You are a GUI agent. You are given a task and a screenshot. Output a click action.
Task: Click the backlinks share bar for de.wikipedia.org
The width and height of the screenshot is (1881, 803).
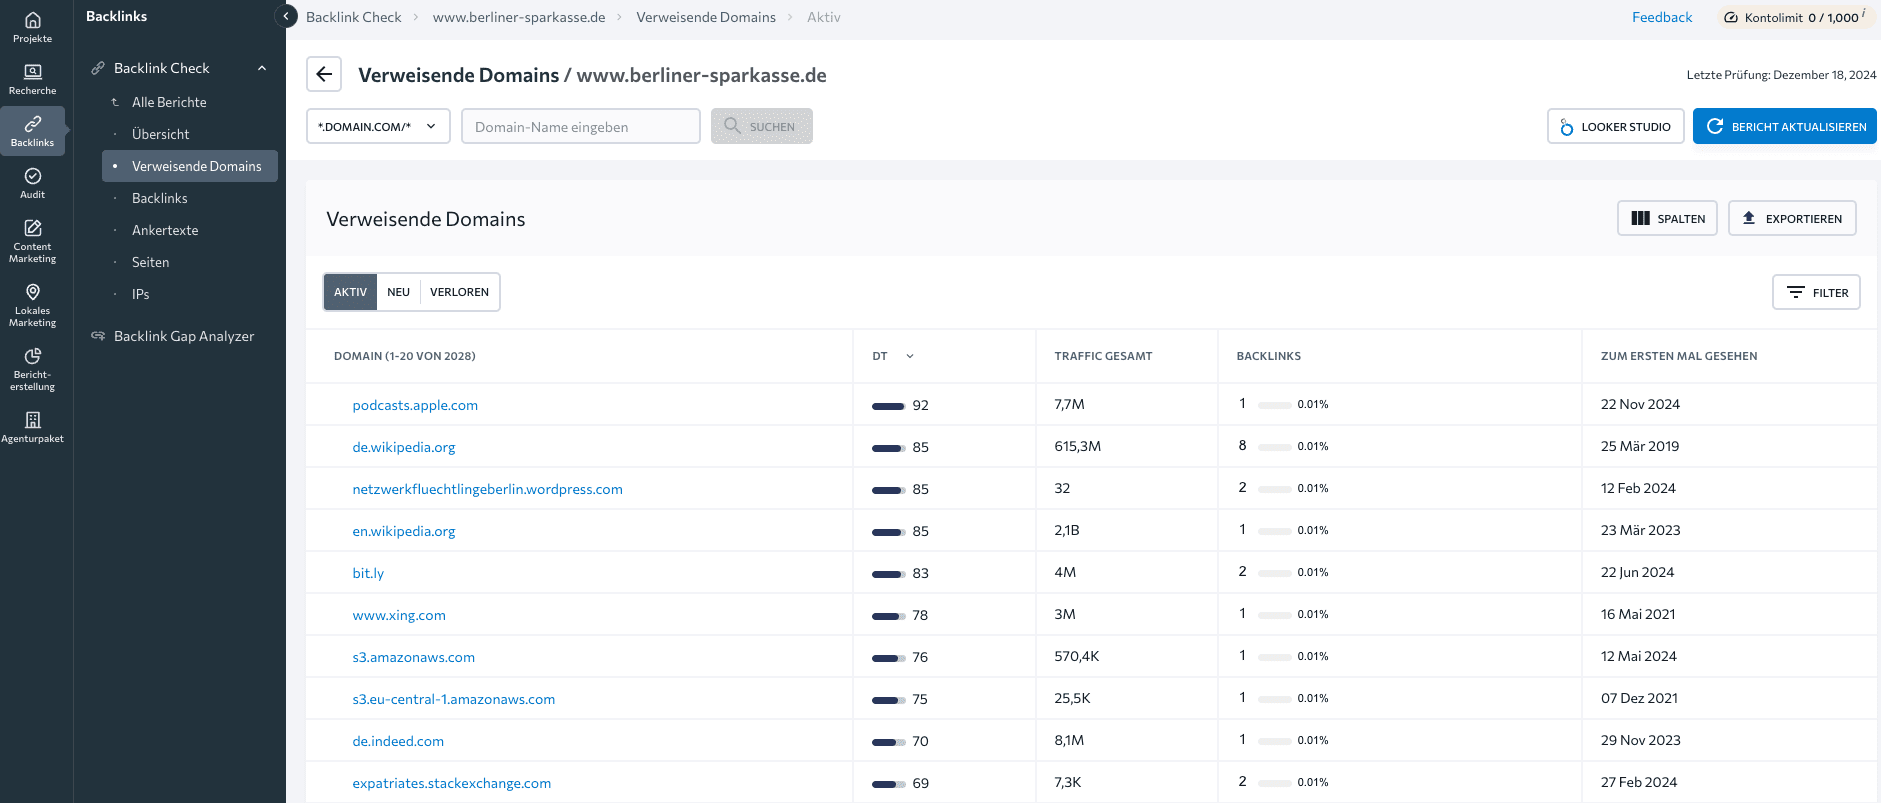(x=1274, y=447)
